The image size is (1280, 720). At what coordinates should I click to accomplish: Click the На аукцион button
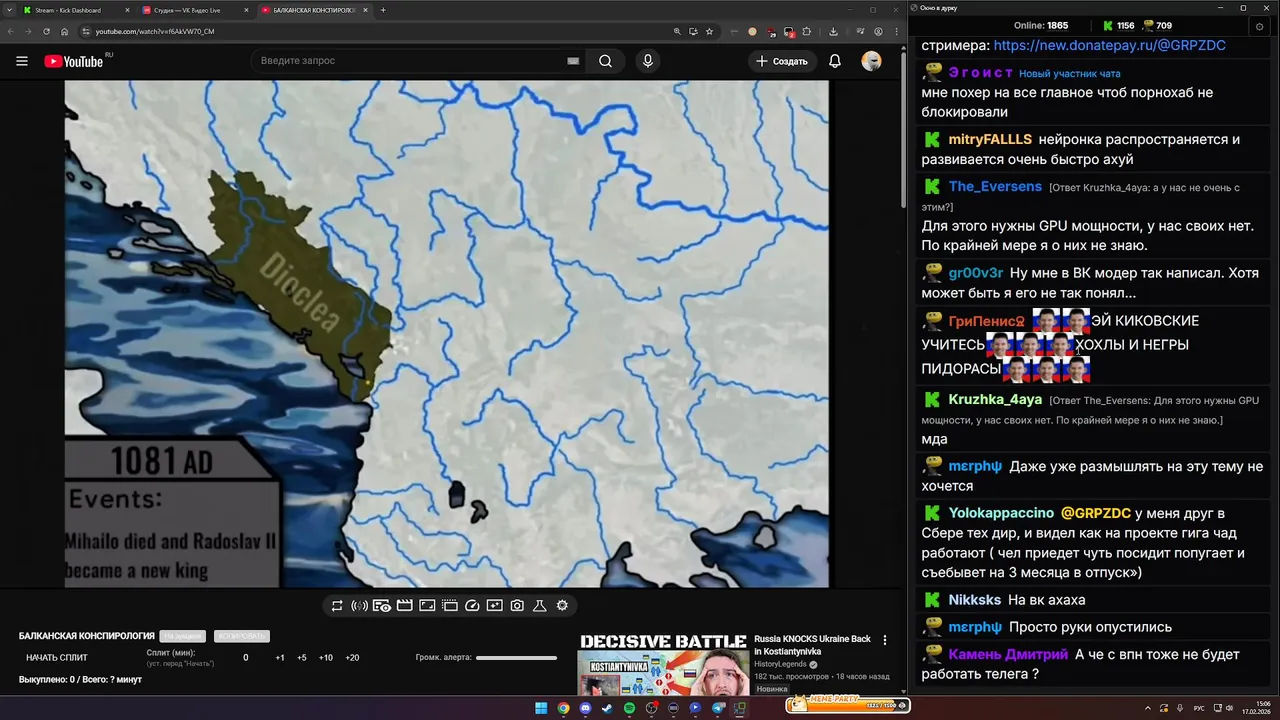coord(183,636)
